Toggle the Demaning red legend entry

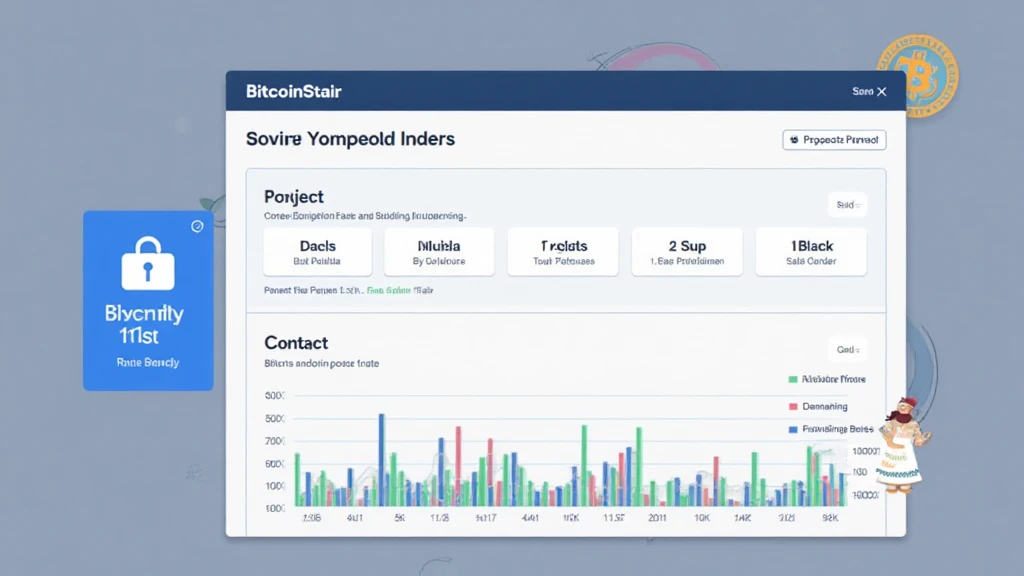[818, 406]
